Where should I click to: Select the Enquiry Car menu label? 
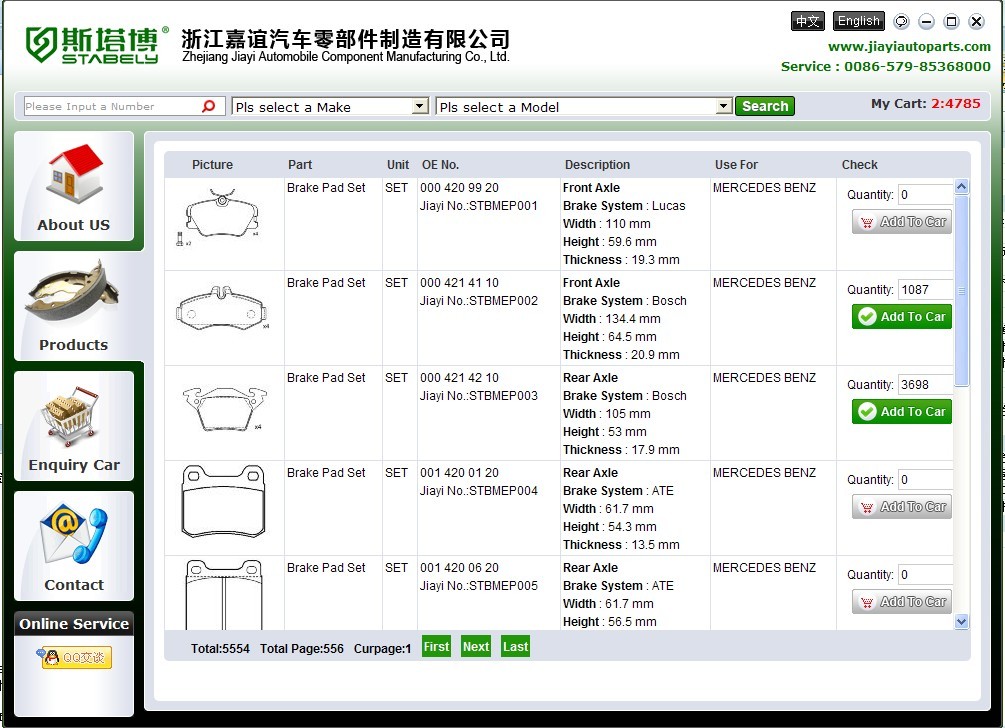[74, 465]
